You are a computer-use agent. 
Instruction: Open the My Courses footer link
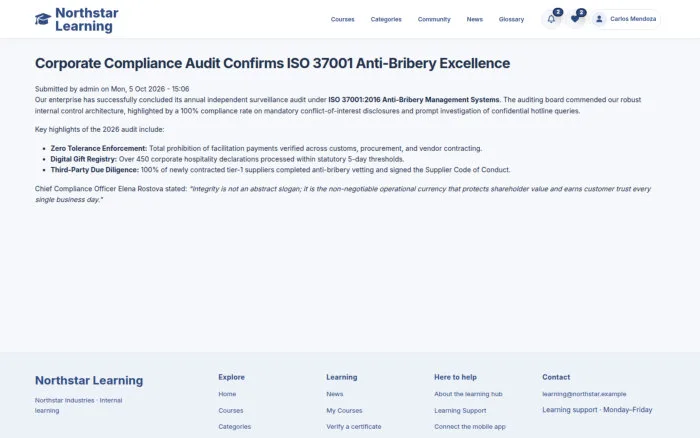(x=344, y=410)
